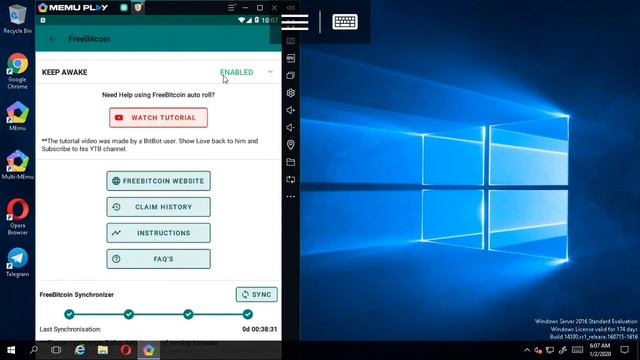Click the FreeBitcoin Synchronizer label
The width and height of the screenshot is (640, 360).
point(77,294)
